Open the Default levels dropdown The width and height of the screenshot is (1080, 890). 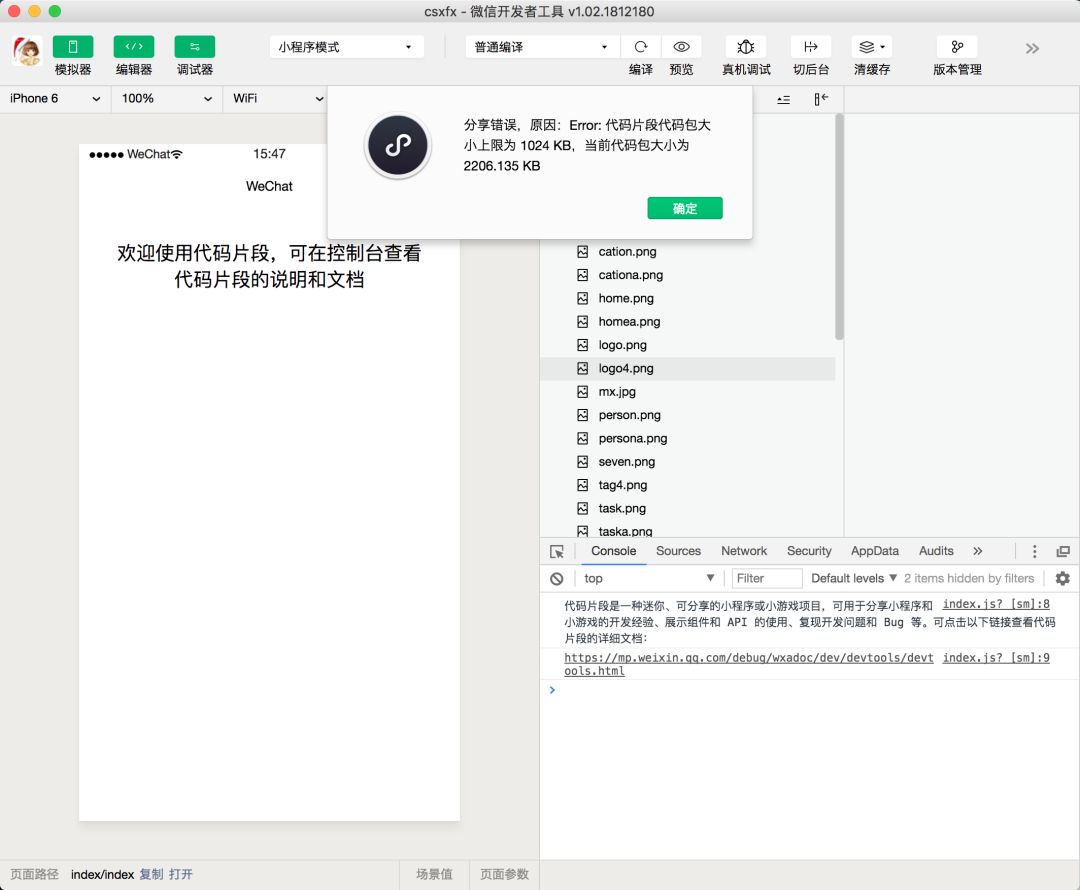point(854,579)
